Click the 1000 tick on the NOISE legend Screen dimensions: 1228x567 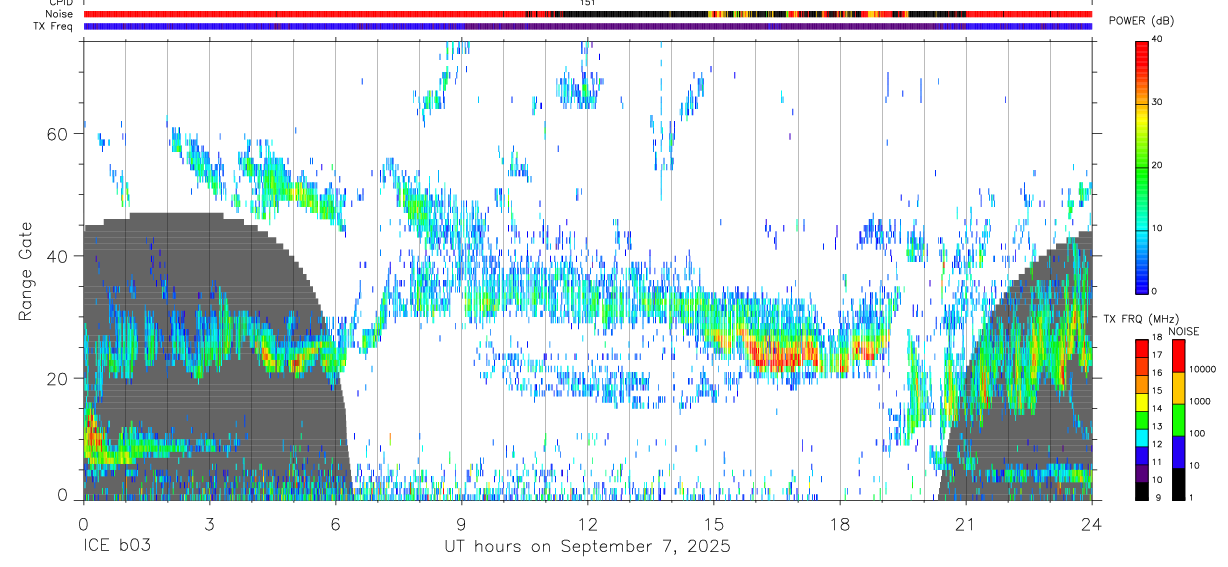pyautogui.click(x=1202, y=401)
